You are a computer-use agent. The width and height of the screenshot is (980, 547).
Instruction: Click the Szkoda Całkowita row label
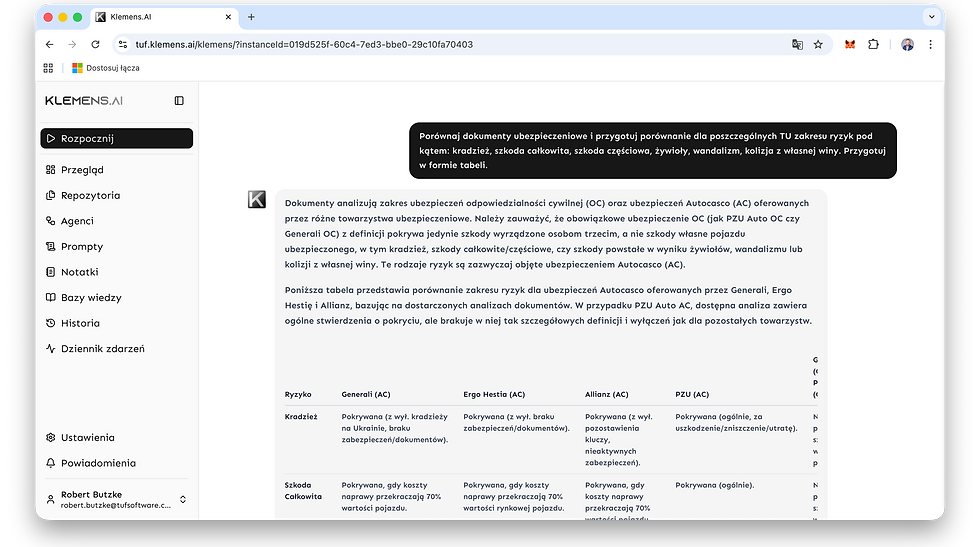[303, 491]
